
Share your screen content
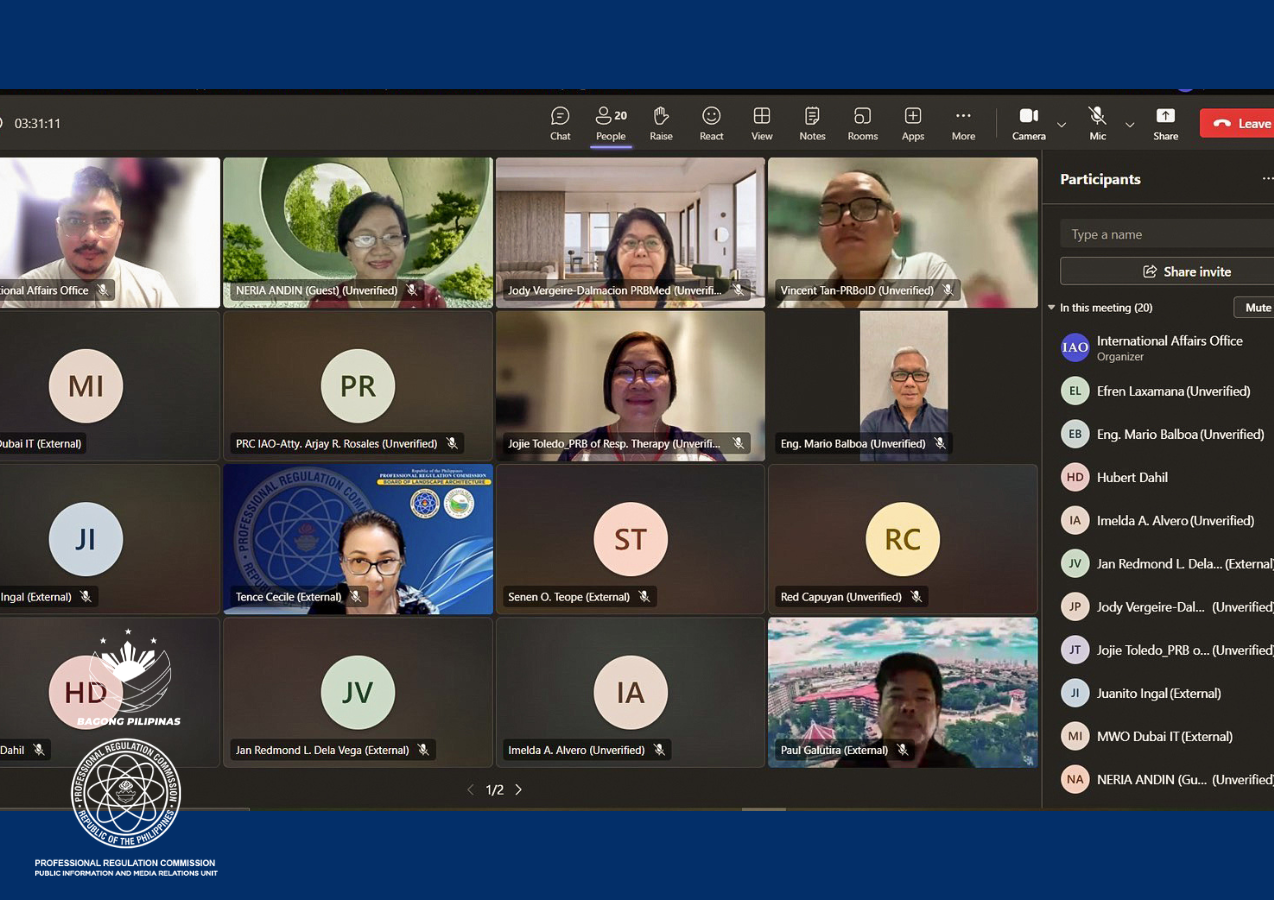tap(1165, 124)
